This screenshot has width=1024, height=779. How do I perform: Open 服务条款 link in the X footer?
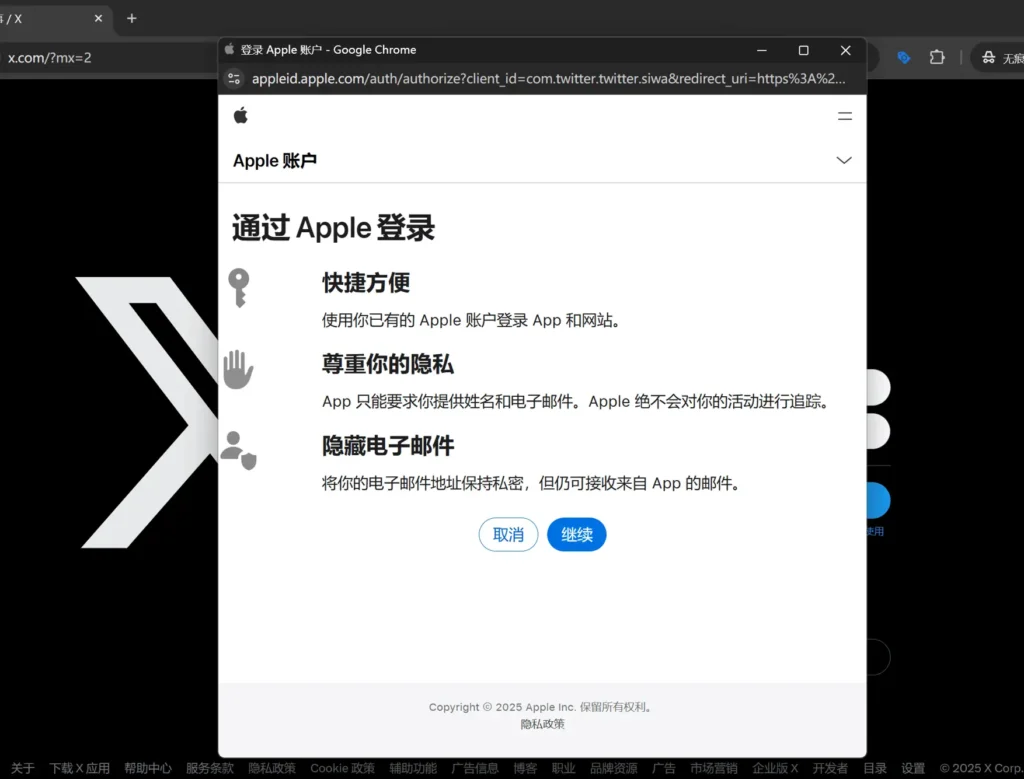[210, 769]
